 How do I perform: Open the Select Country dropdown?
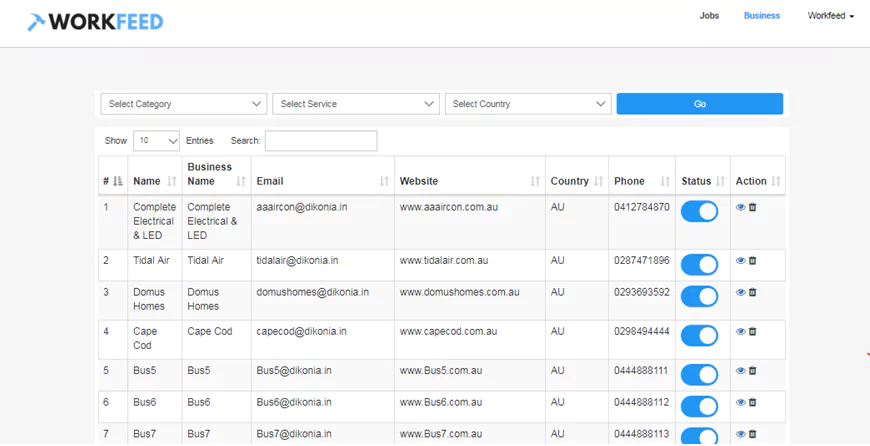tap(528, 104)
